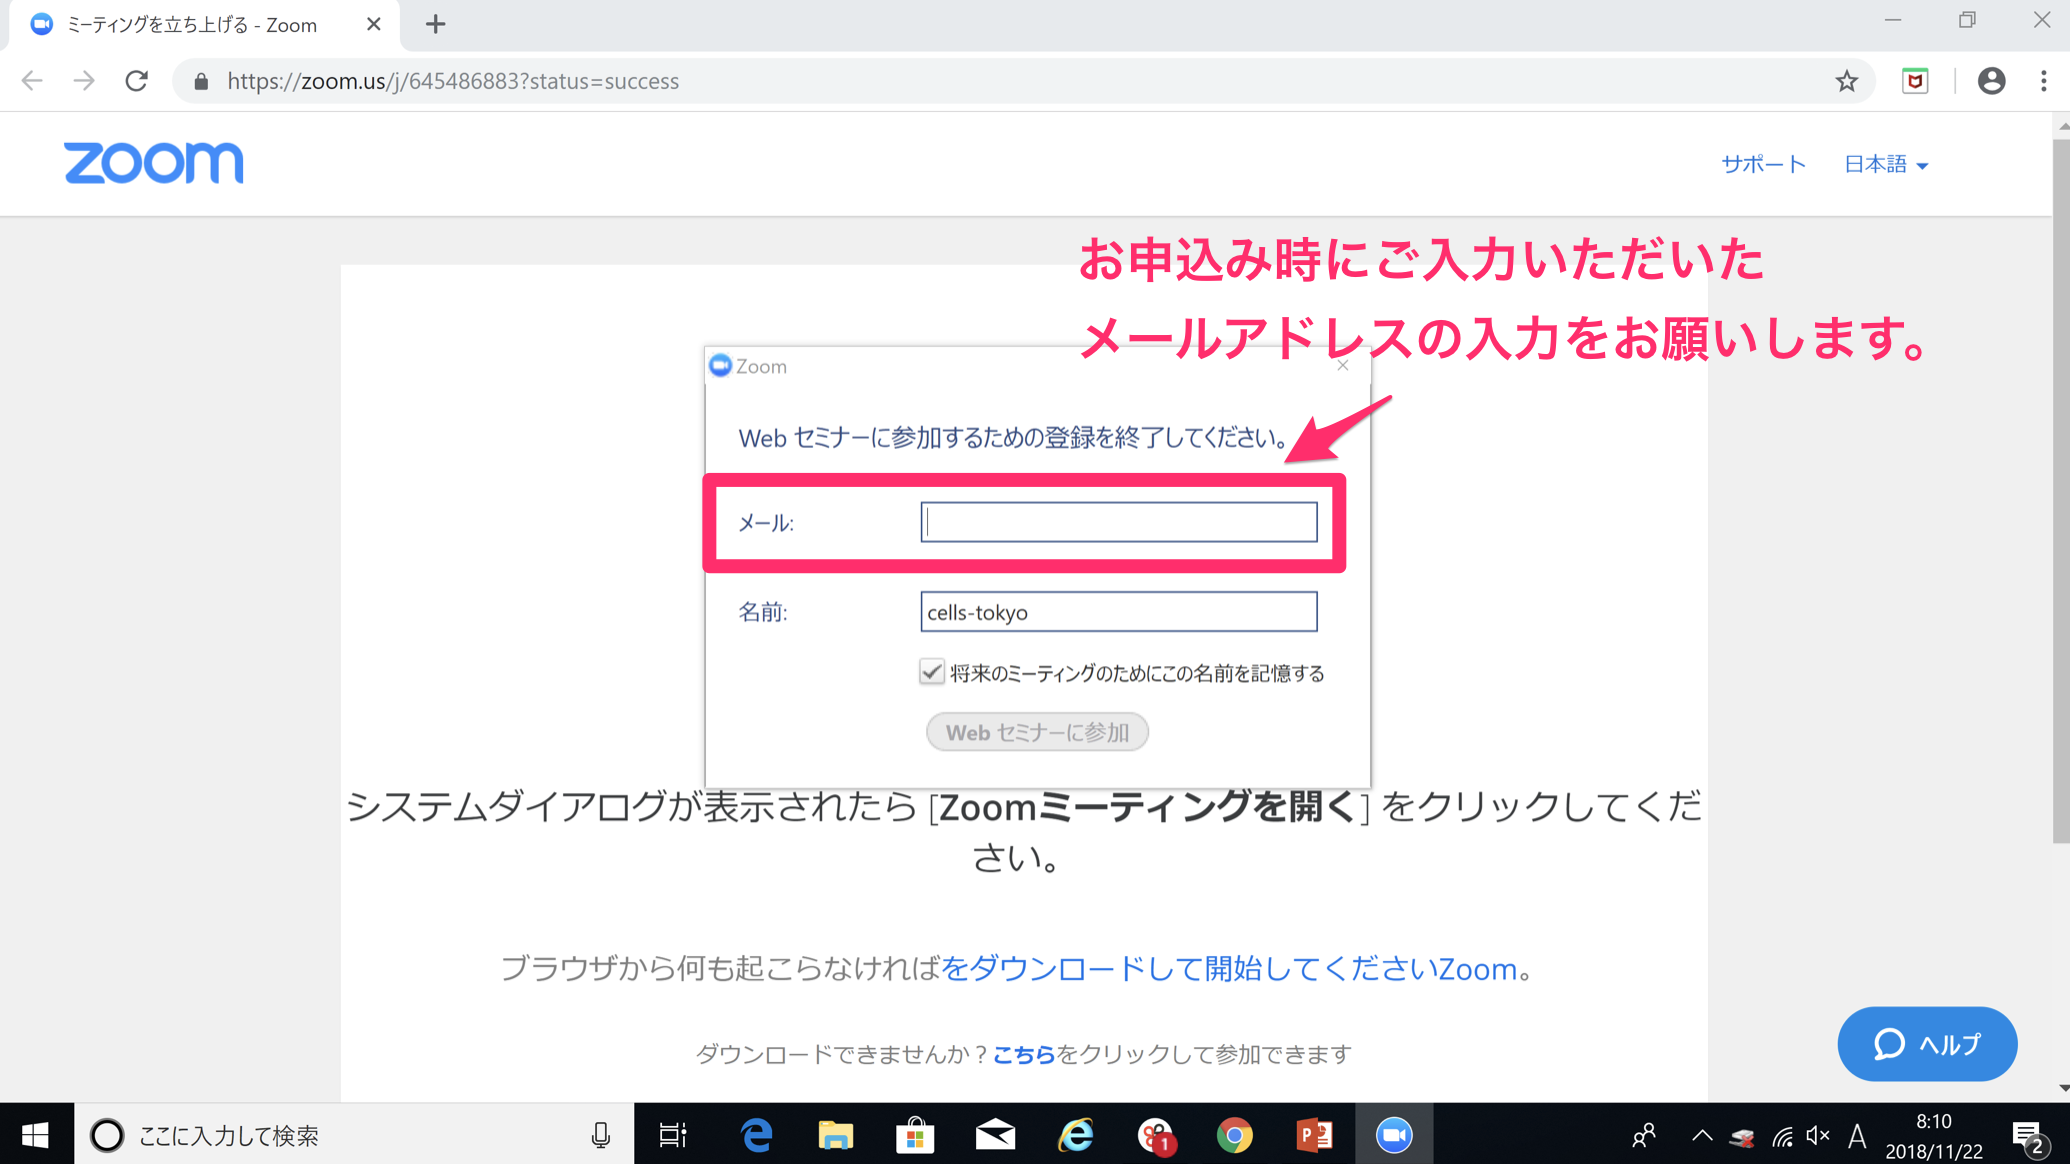The width and height of the screenshot is (2070, 1164).
Task: Open taskbar app with red badge
Action: (1156, 1135)
